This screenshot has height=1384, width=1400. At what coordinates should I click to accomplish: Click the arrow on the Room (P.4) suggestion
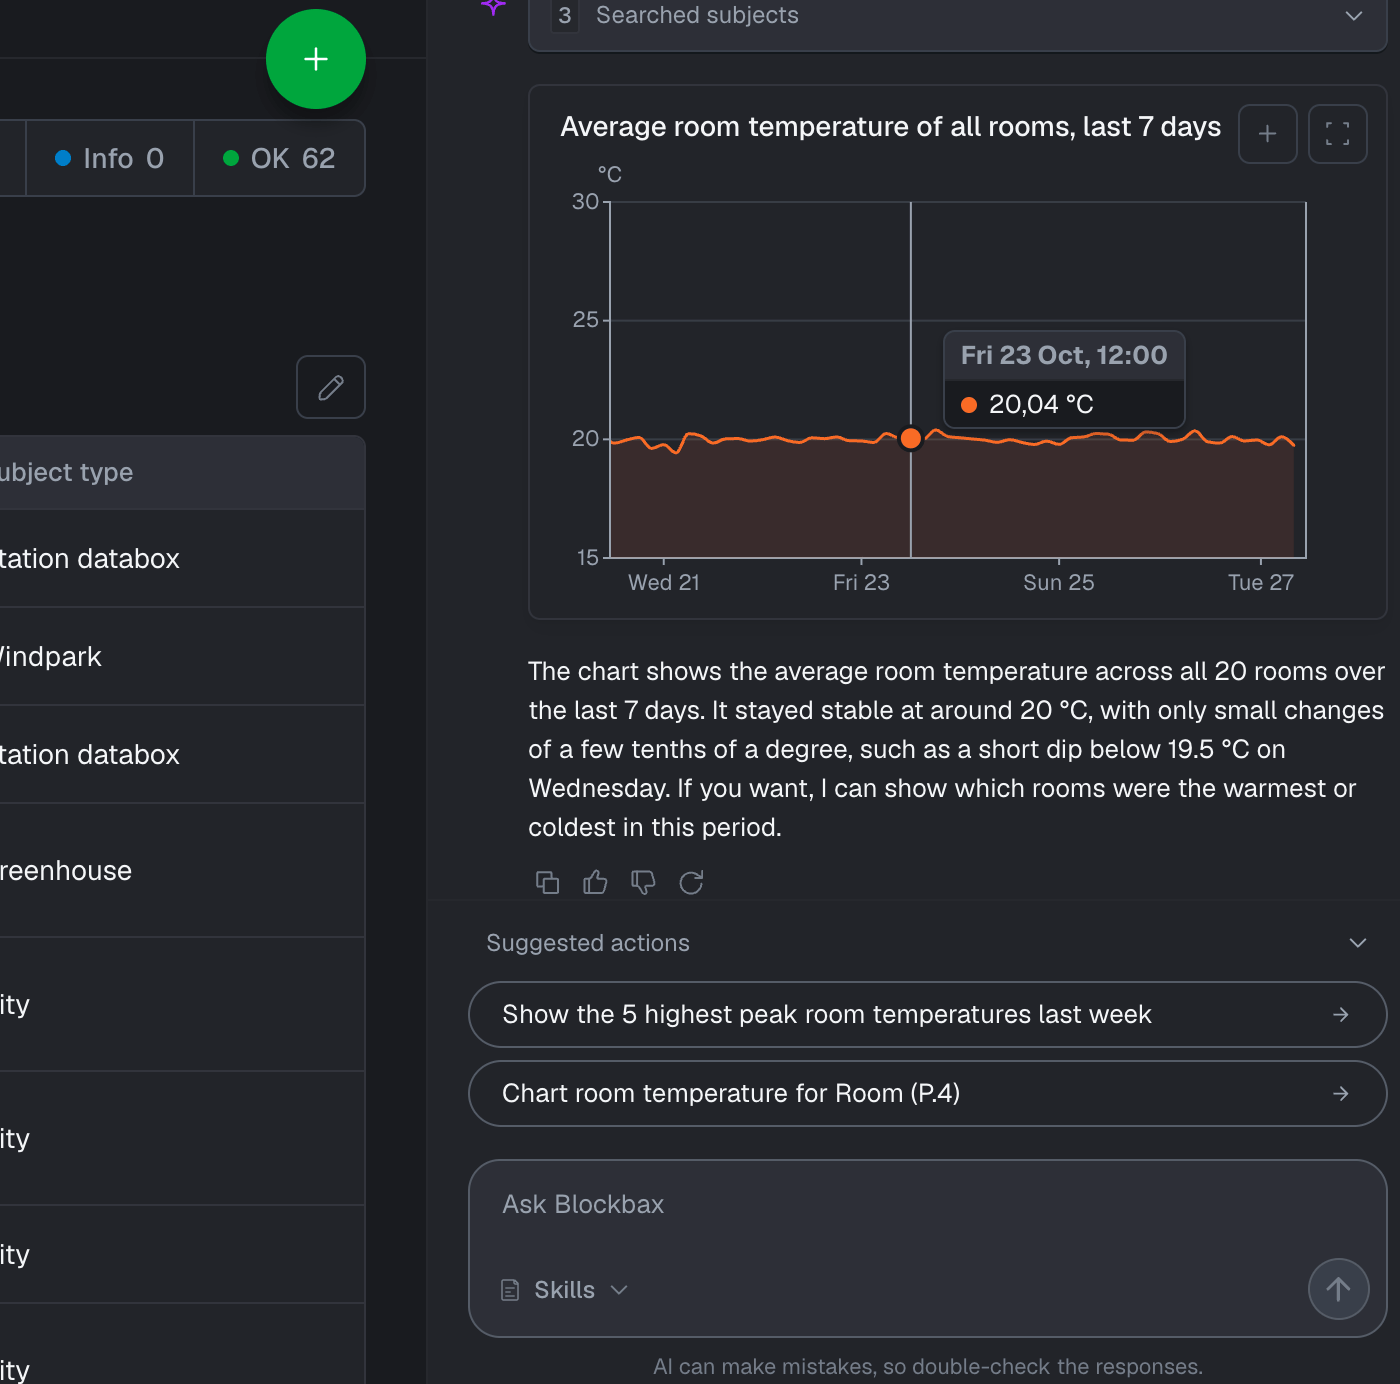[x=1341, y=1093]
